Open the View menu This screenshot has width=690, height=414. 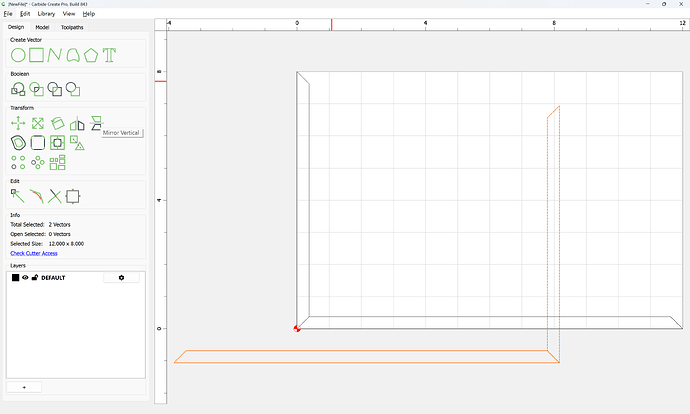pyautogui.click(x=69, y=14)
